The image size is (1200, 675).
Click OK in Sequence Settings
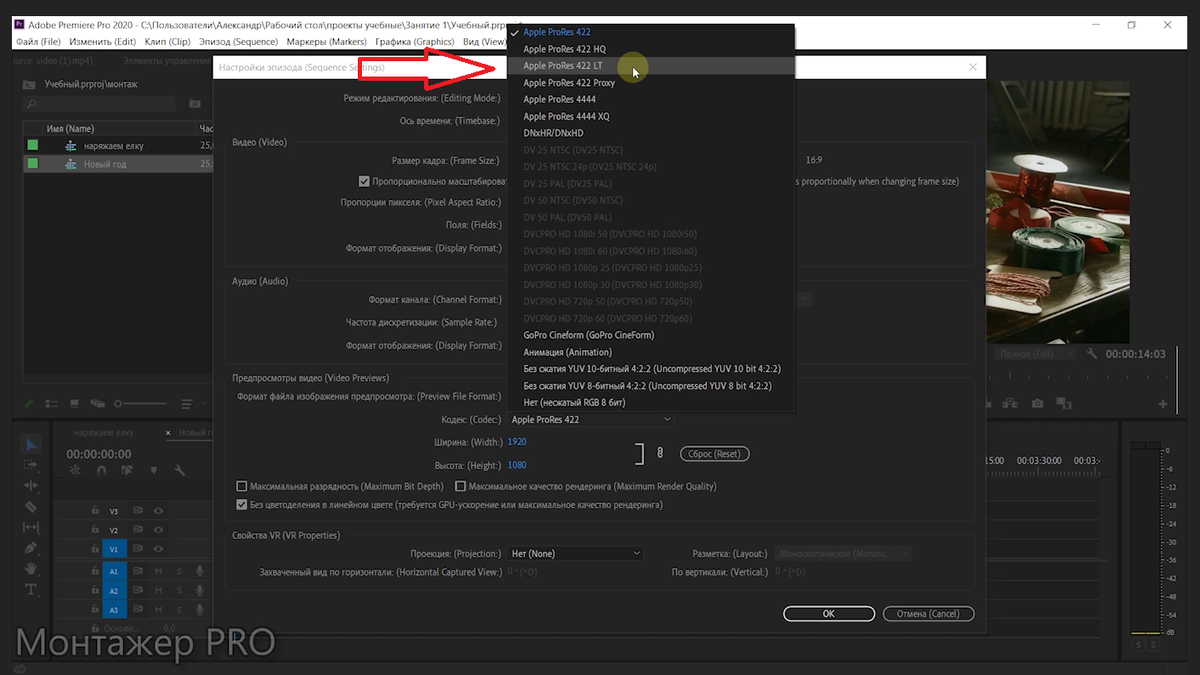(x=829, y=614)
